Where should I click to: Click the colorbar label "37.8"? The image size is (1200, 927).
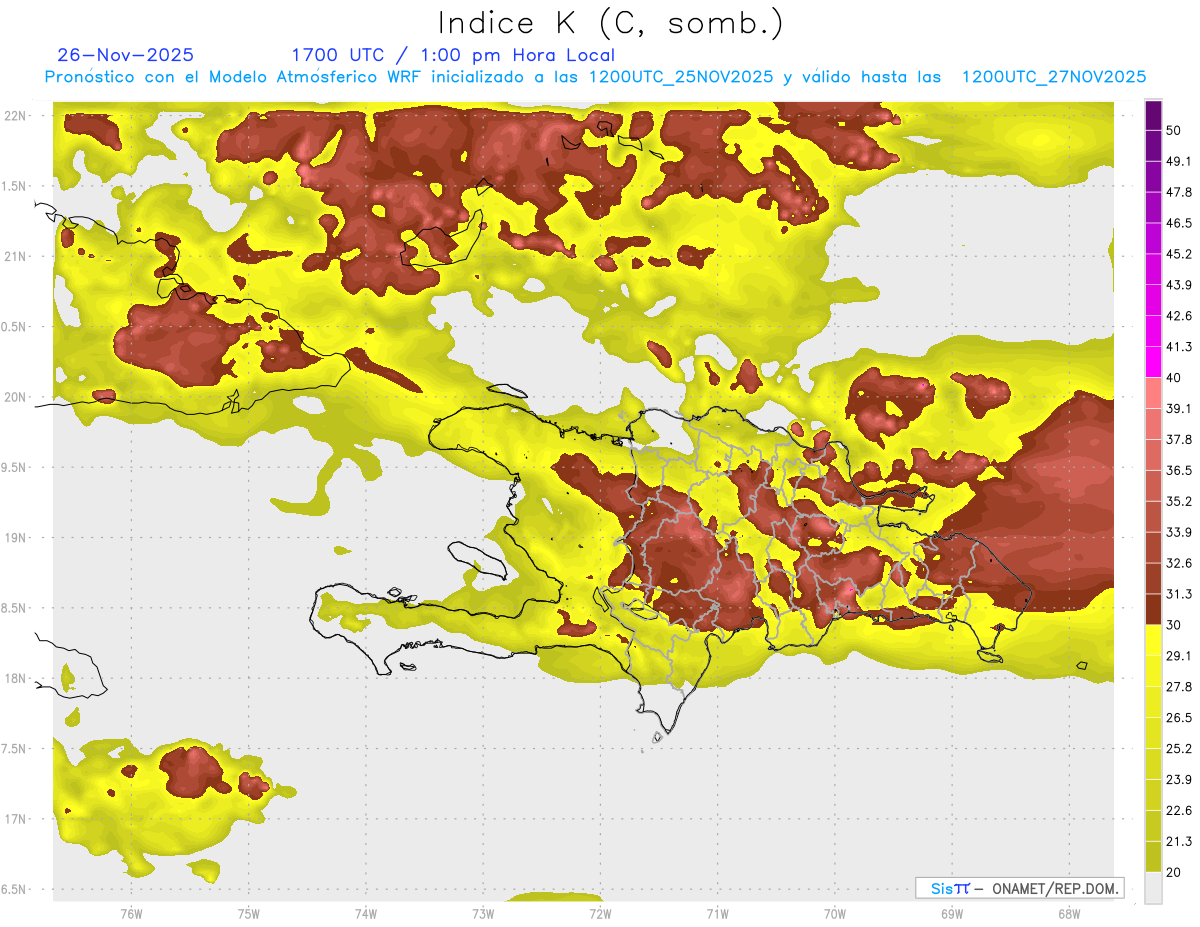click(1180, 439)
